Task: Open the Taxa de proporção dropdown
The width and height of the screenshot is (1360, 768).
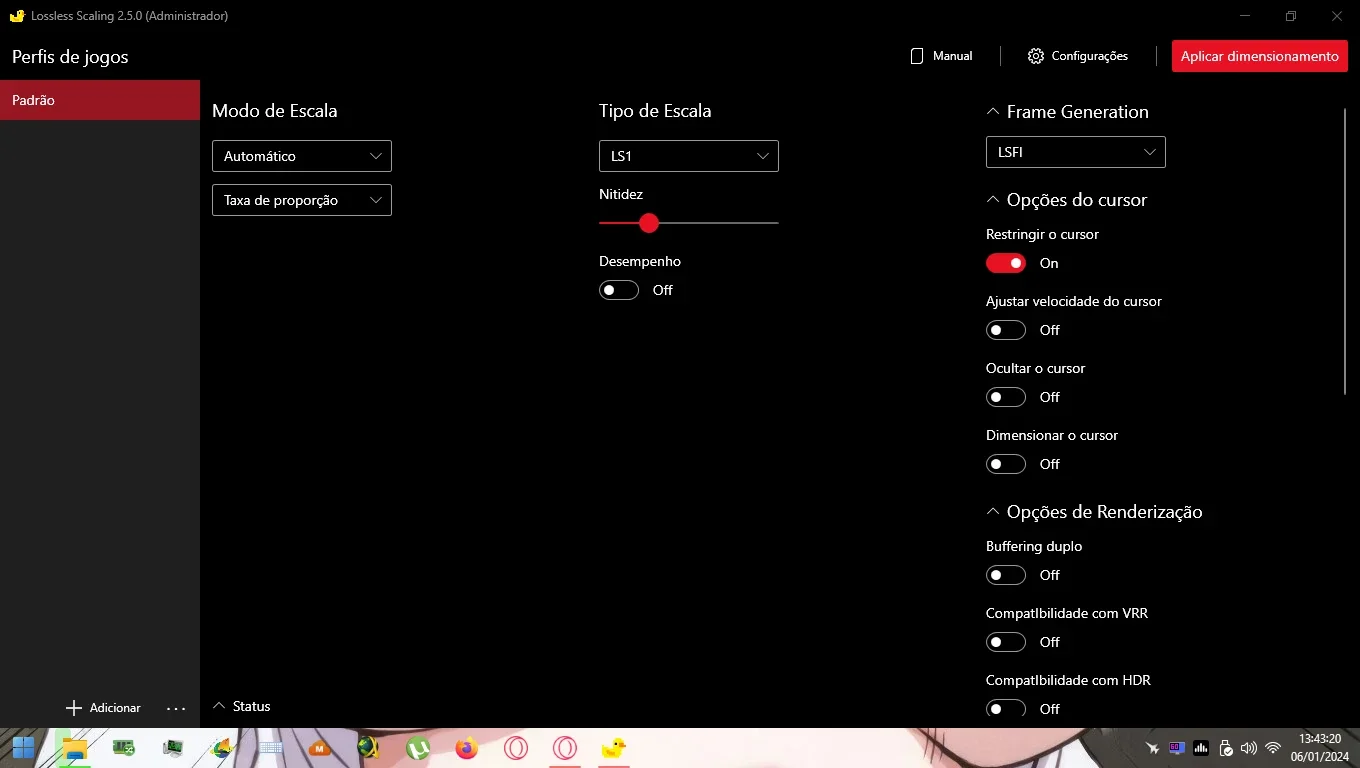Action: [302, 200]
